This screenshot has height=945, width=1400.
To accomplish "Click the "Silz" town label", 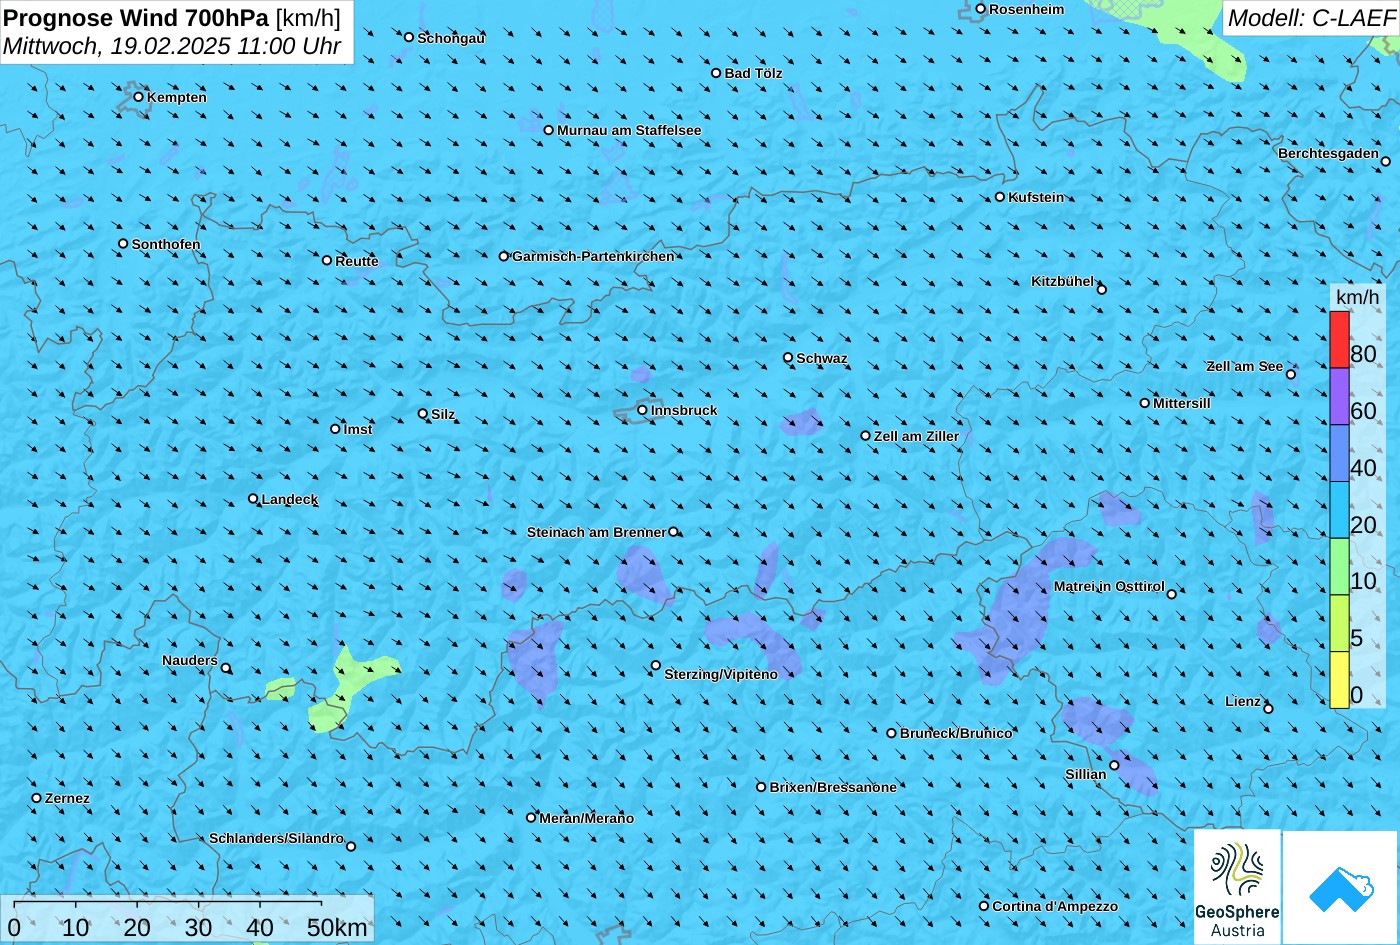I will [x=443, y=414].
